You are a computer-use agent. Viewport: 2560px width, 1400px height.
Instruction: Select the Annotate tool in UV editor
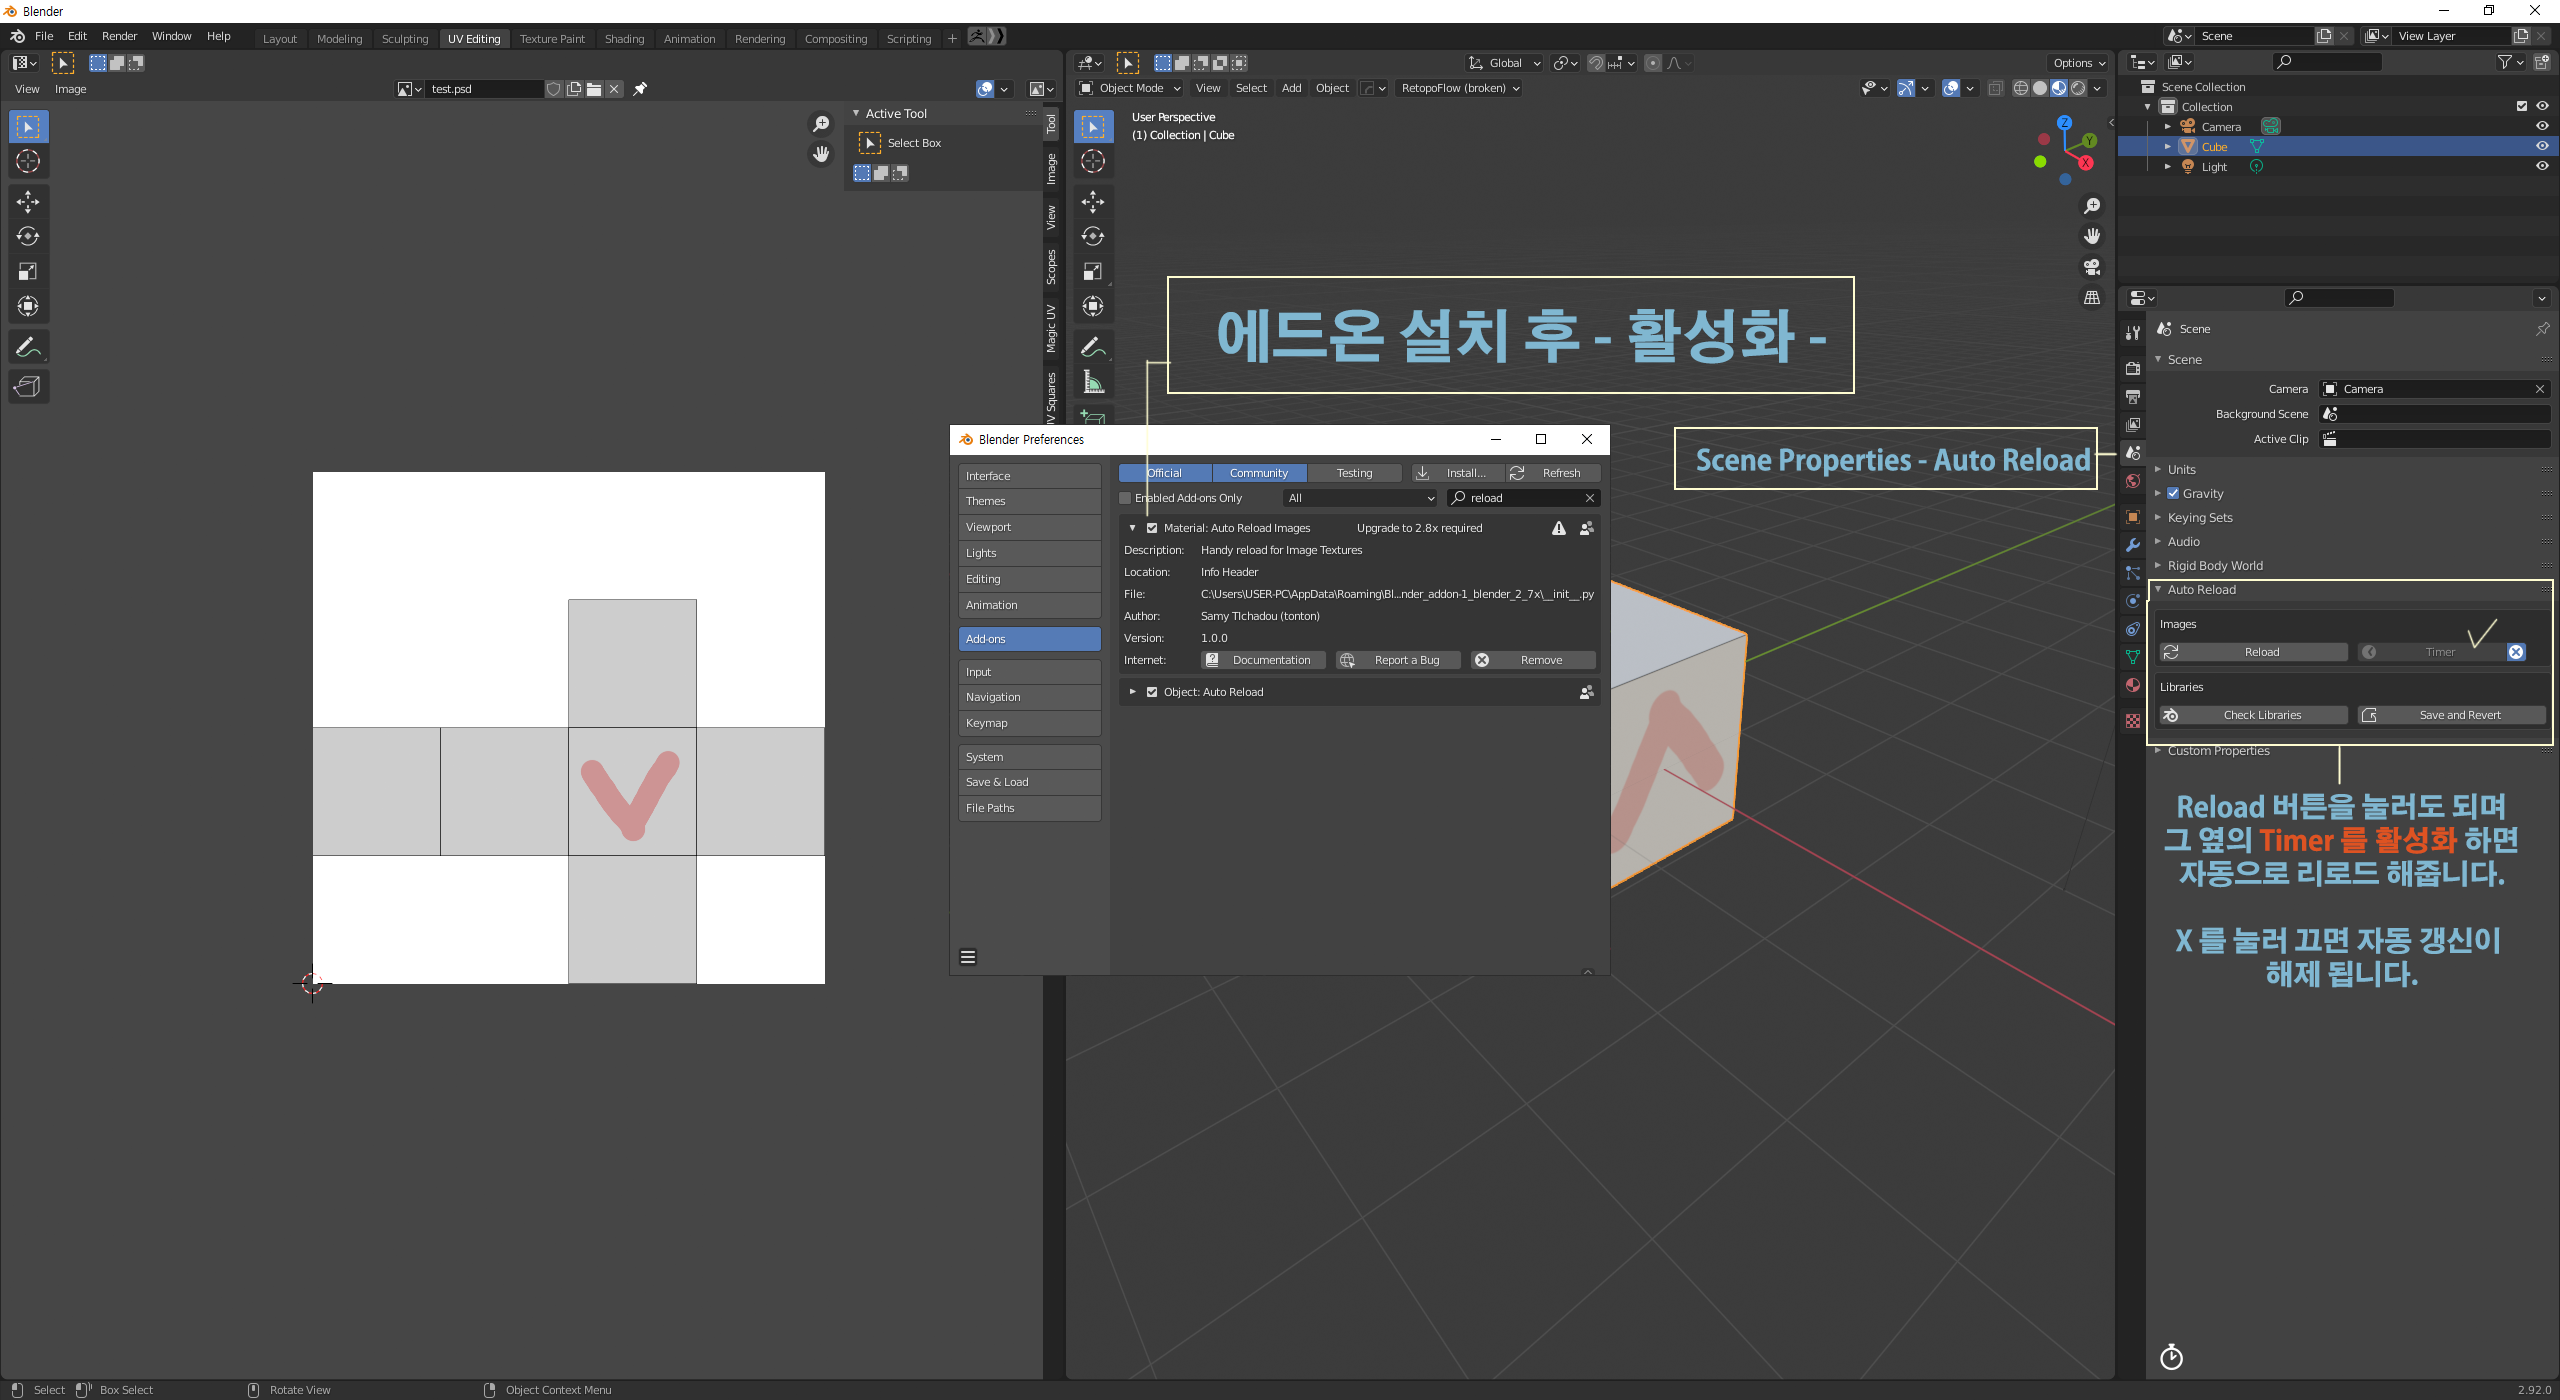tap(28, 347)
